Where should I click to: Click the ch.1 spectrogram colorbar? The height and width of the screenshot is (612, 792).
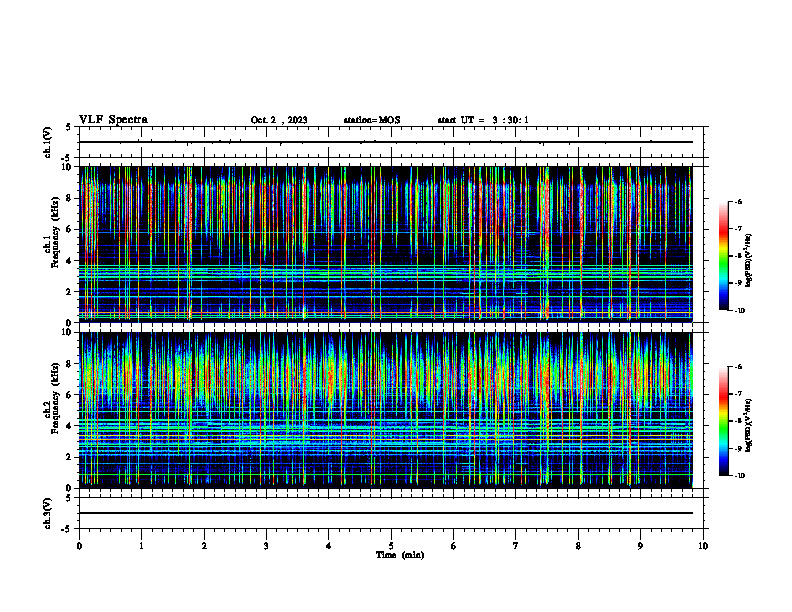coord(723,256)
